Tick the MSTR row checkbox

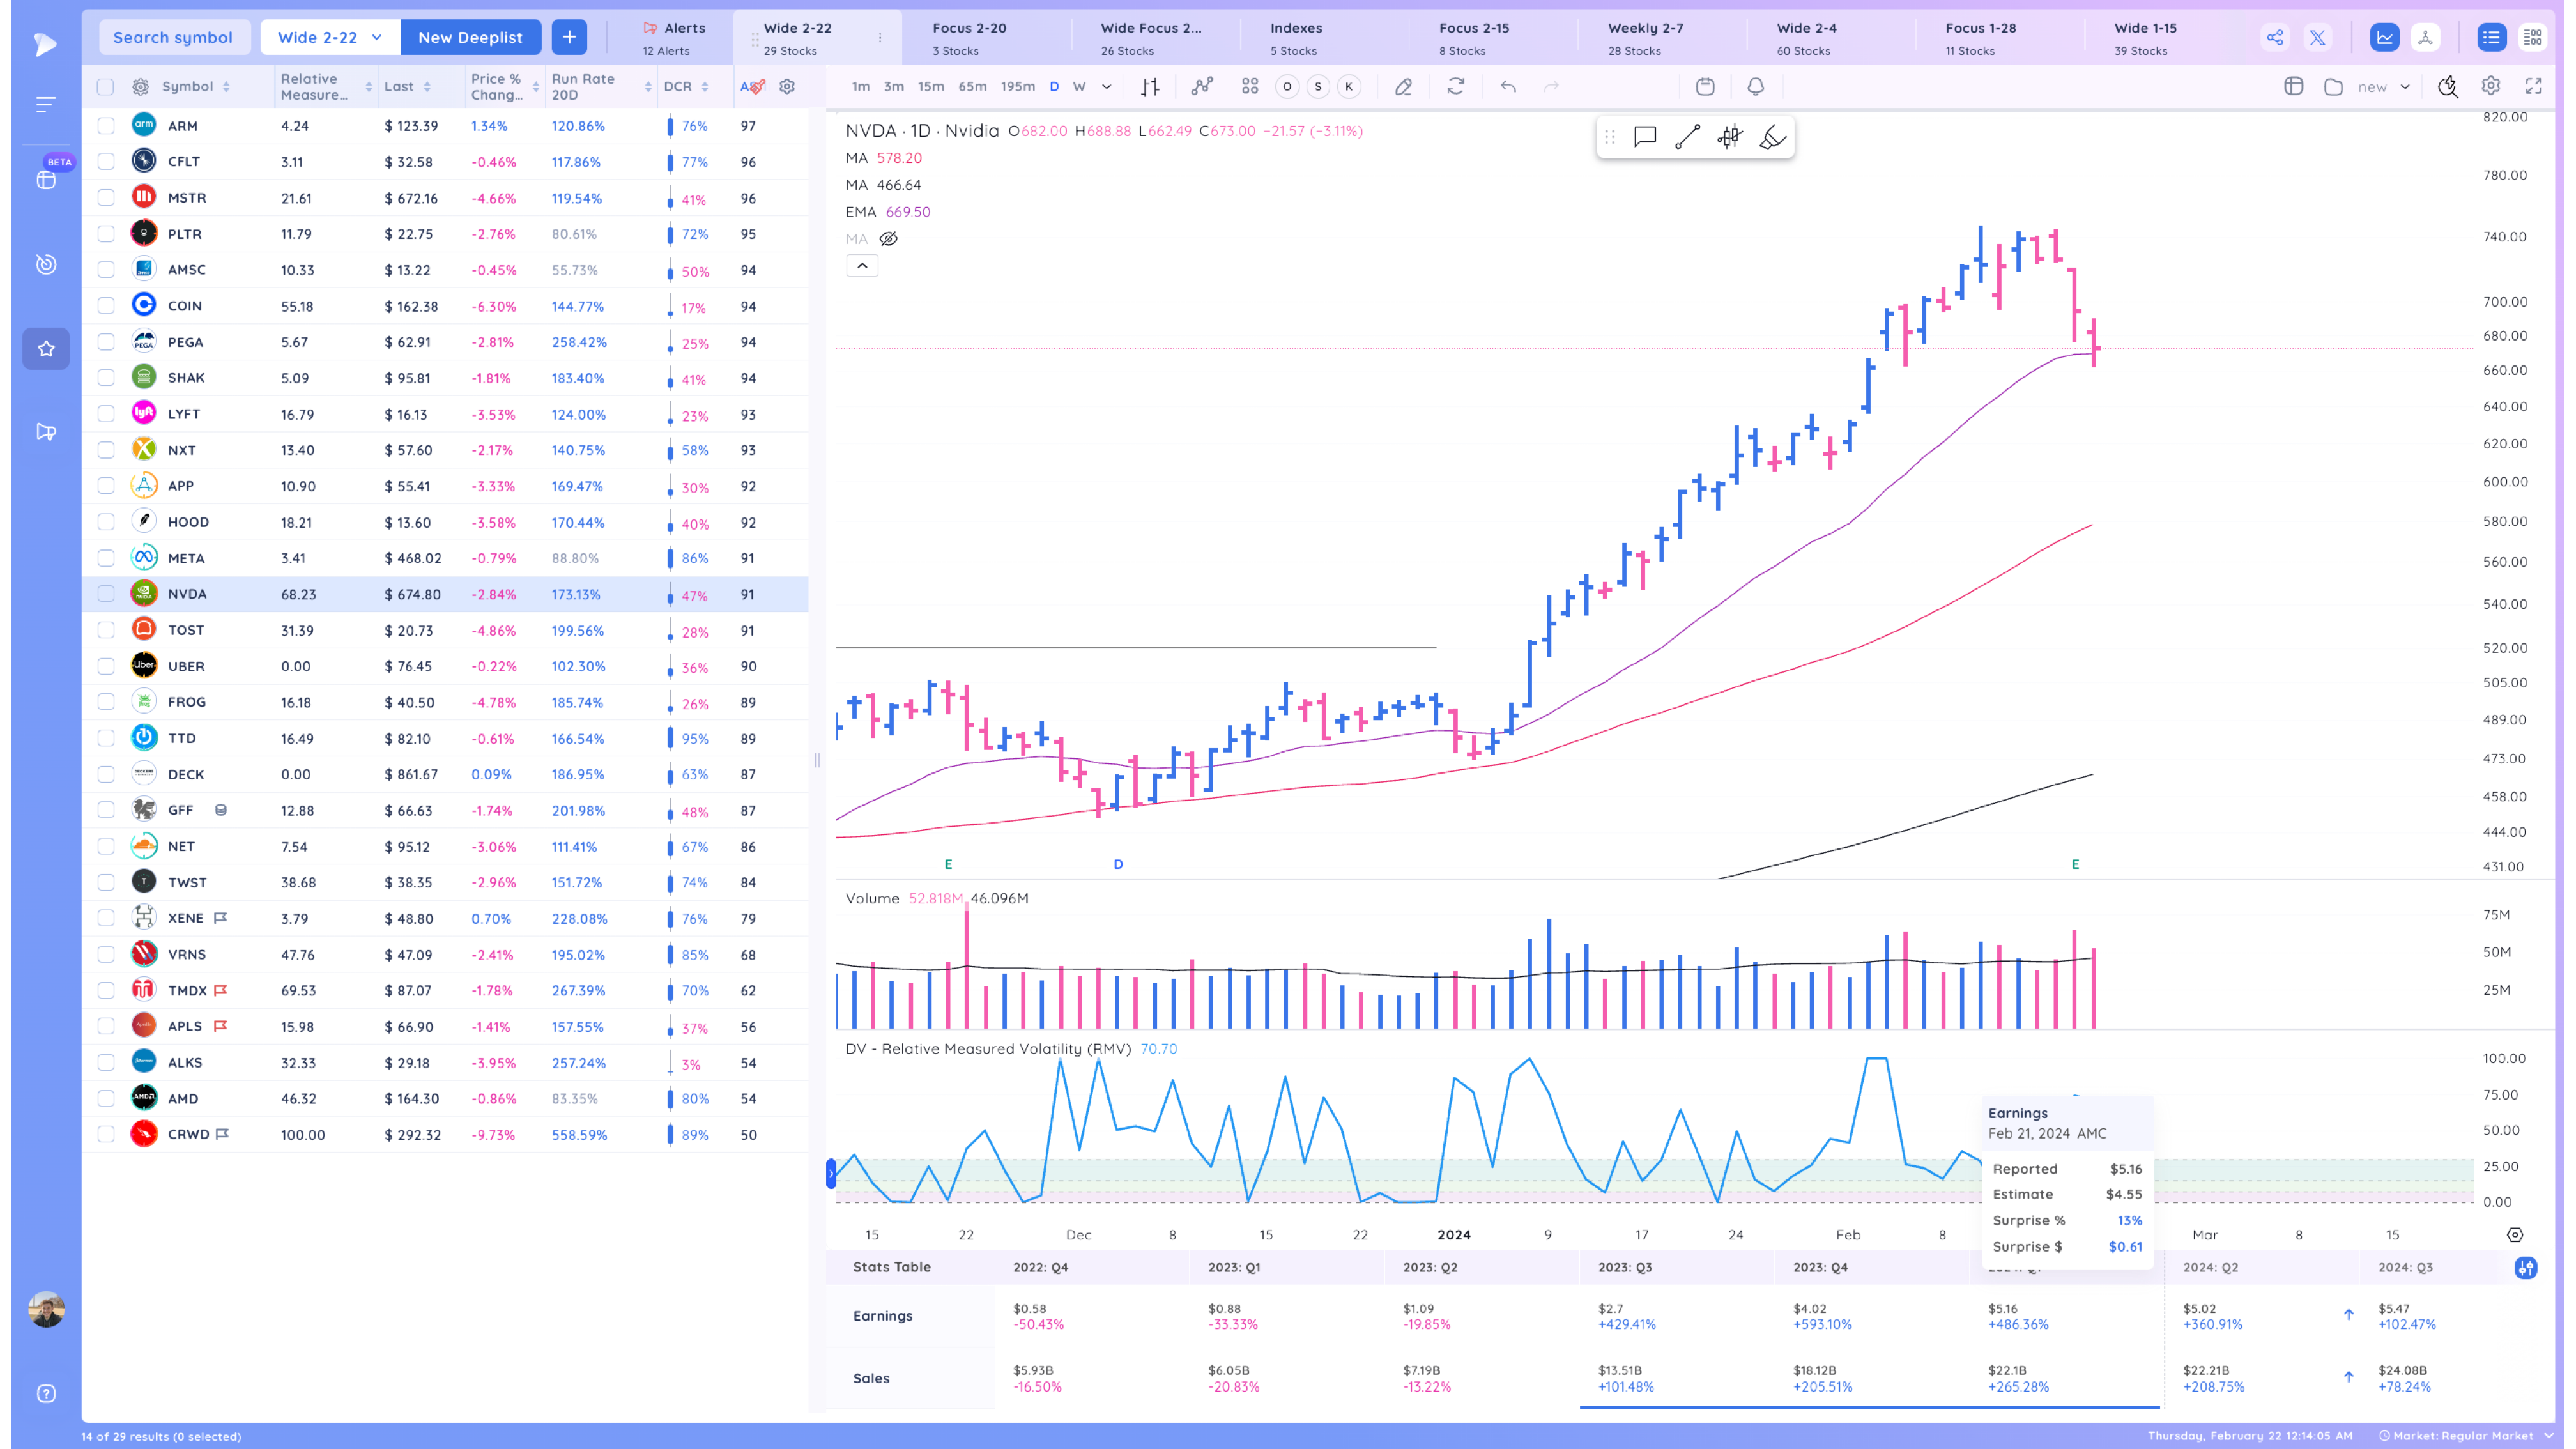[x=106, y=198]
